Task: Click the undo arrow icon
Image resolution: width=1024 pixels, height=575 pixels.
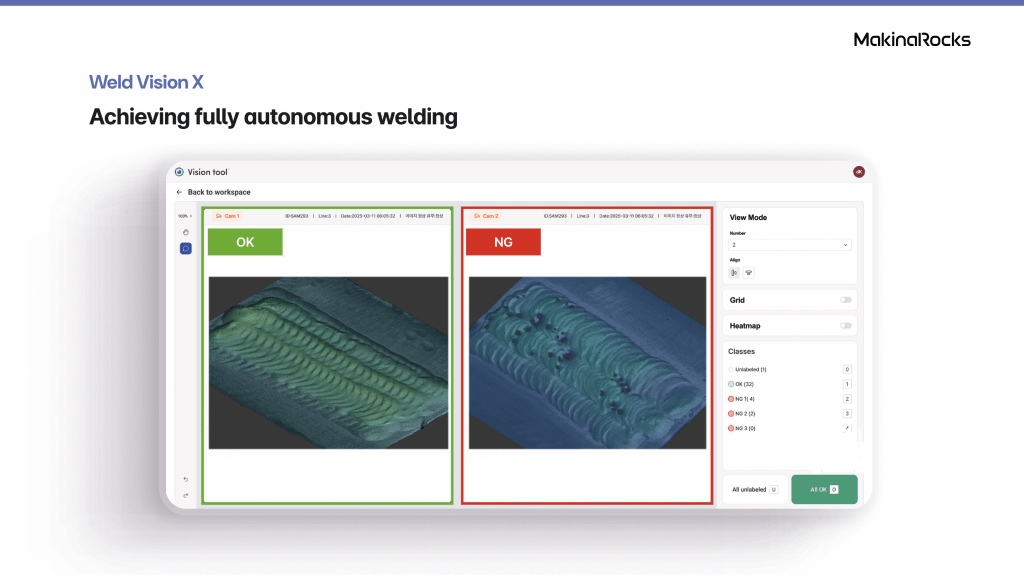Action: point(185,480)
